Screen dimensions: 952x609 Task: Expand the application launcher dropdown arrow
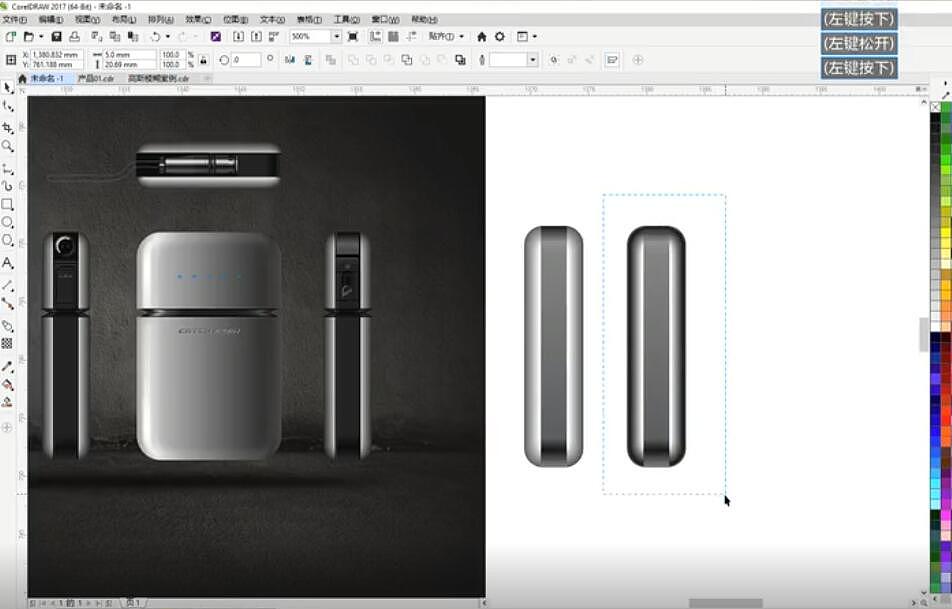point(534,36)
